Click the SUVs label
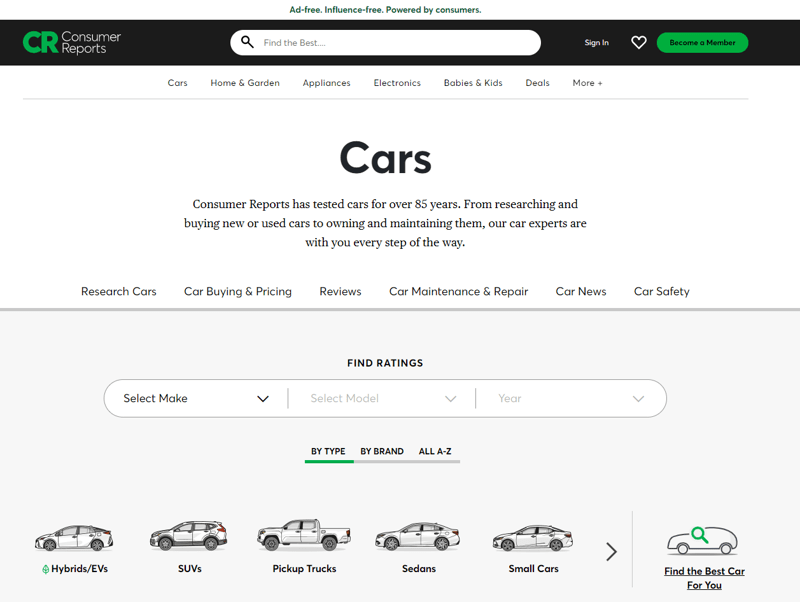This screenshot has width=800, height=602. click(x=190, y=568)
